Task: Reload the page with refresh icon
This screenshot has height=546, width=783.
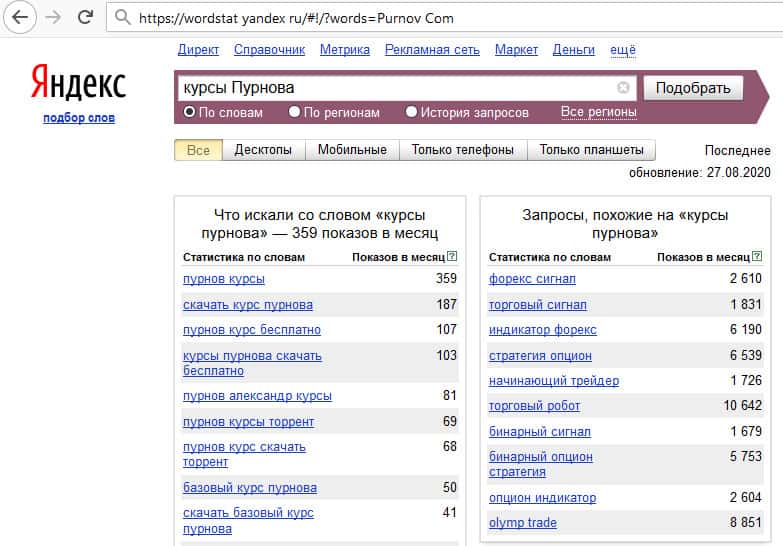Action: coord(86,18)
